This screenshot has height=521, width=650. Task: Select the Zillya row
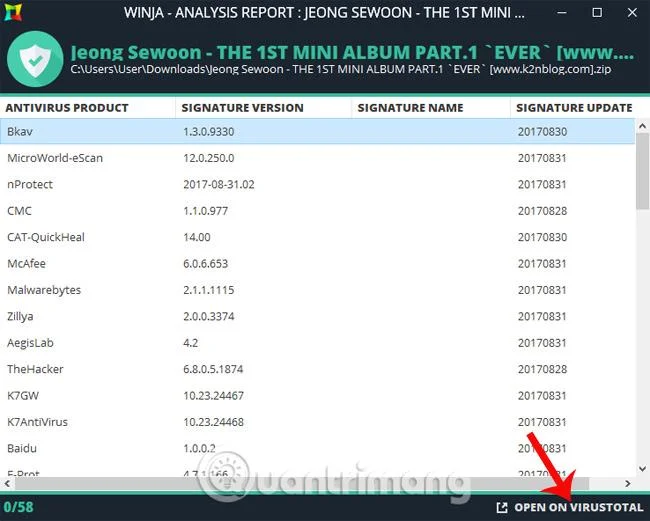coord(317,316)
